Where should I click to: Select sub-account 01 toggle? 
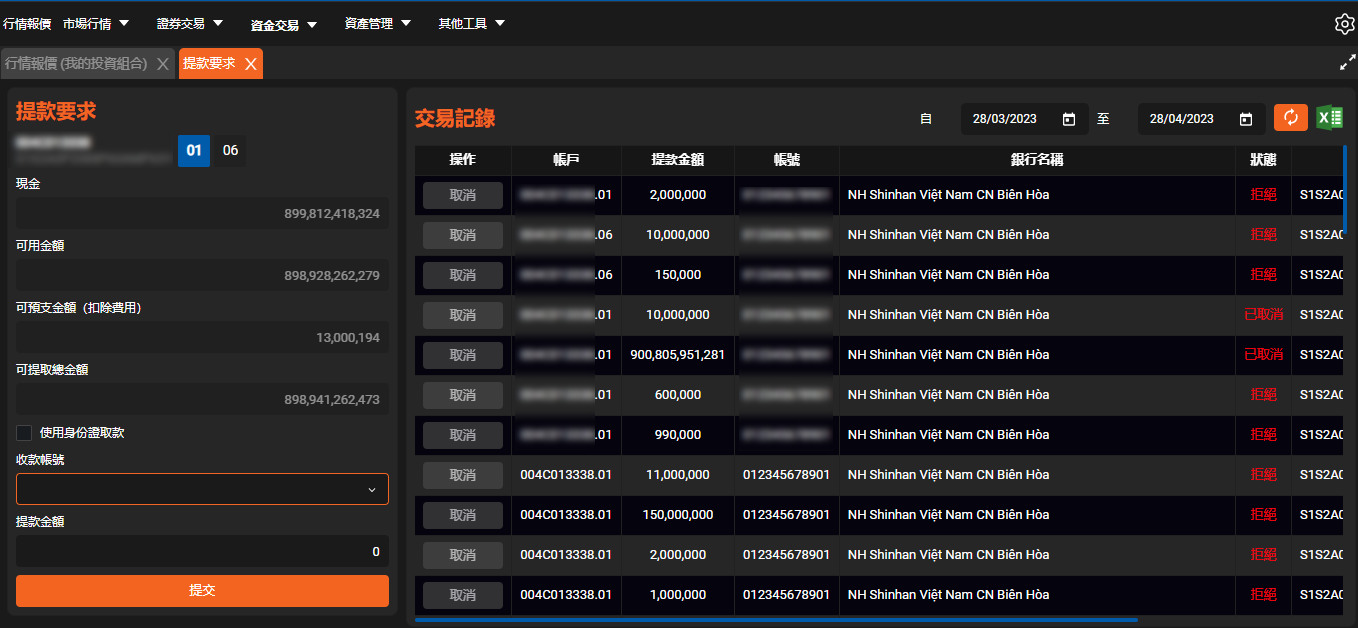(194, 151)
